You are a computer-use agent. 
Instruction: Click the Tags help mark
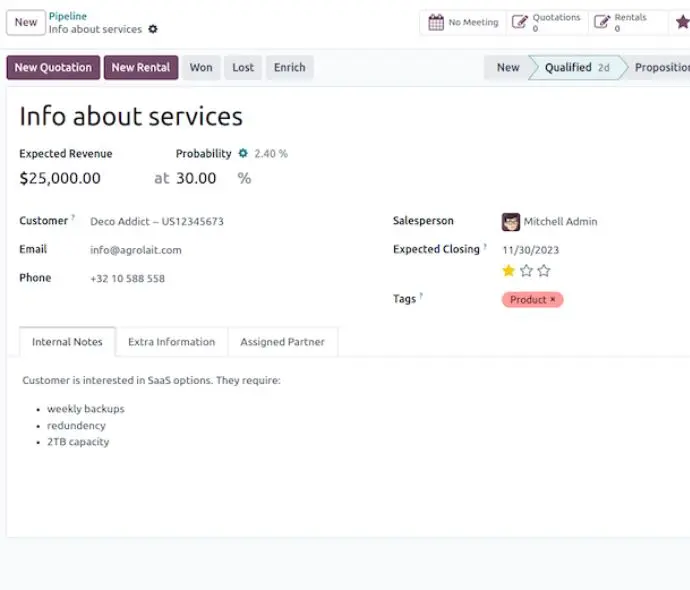(421, 296)
